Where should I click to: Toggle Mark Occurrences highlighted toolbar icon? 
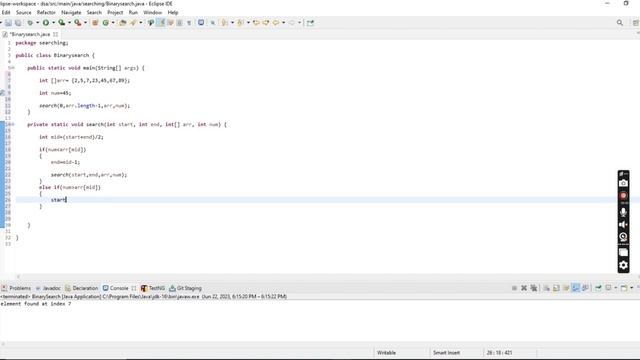(x=161, y=23)
